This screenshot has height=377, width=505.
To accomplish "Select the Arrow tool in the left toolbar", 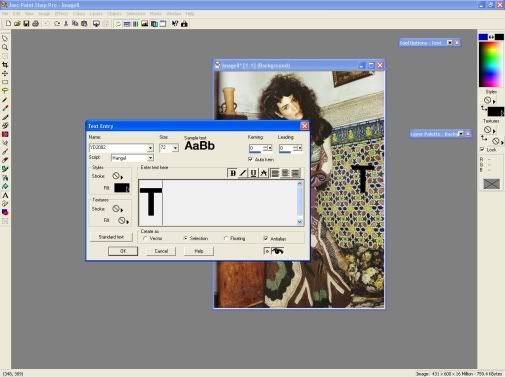I will 5,39.
